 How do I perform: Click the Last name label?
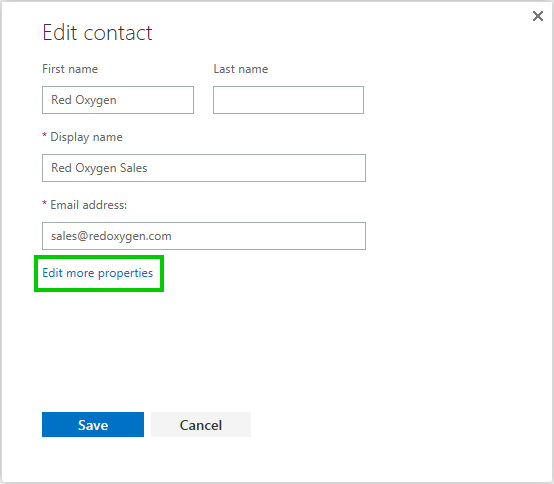click(241, 69)
